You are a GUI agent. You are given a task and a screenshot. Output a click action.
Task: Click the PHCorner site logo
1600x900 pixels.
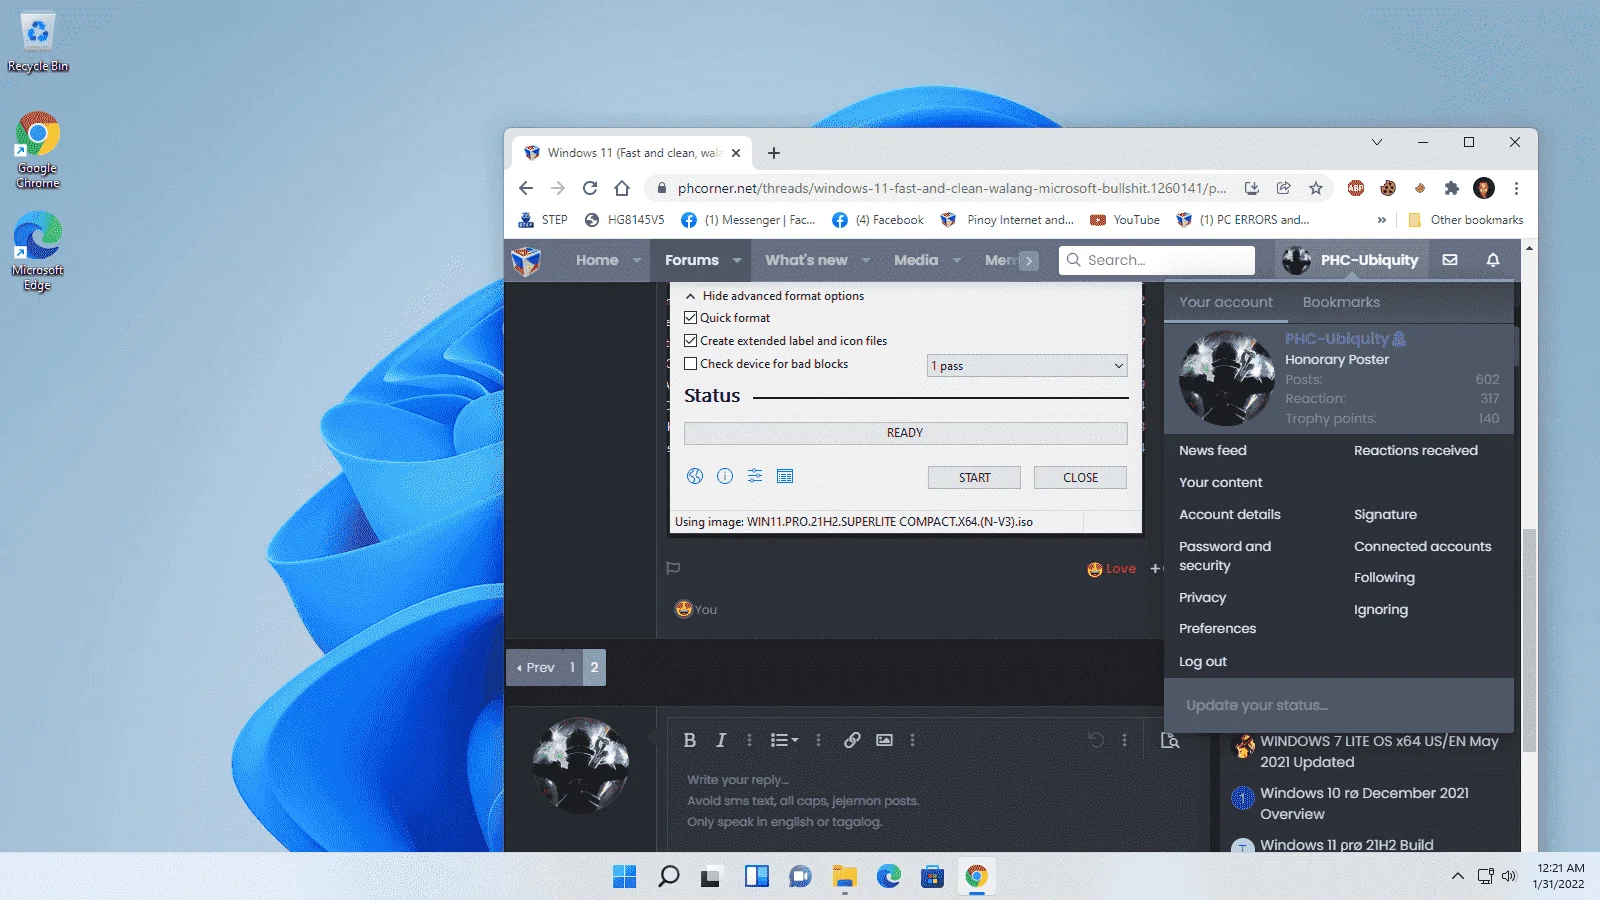[526, 261]
